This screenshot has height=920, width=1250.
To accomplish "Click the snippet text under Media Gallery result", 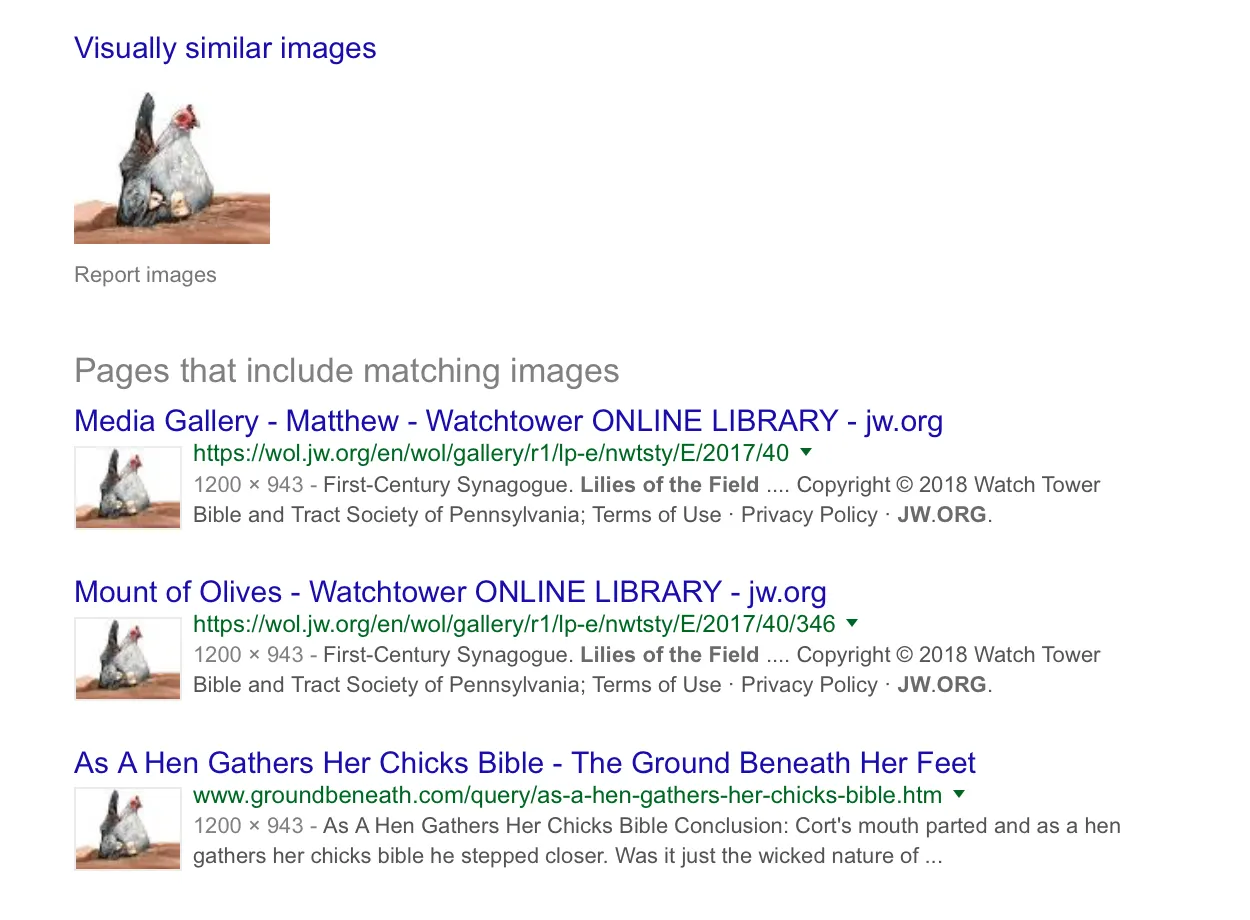I will 646,500.
